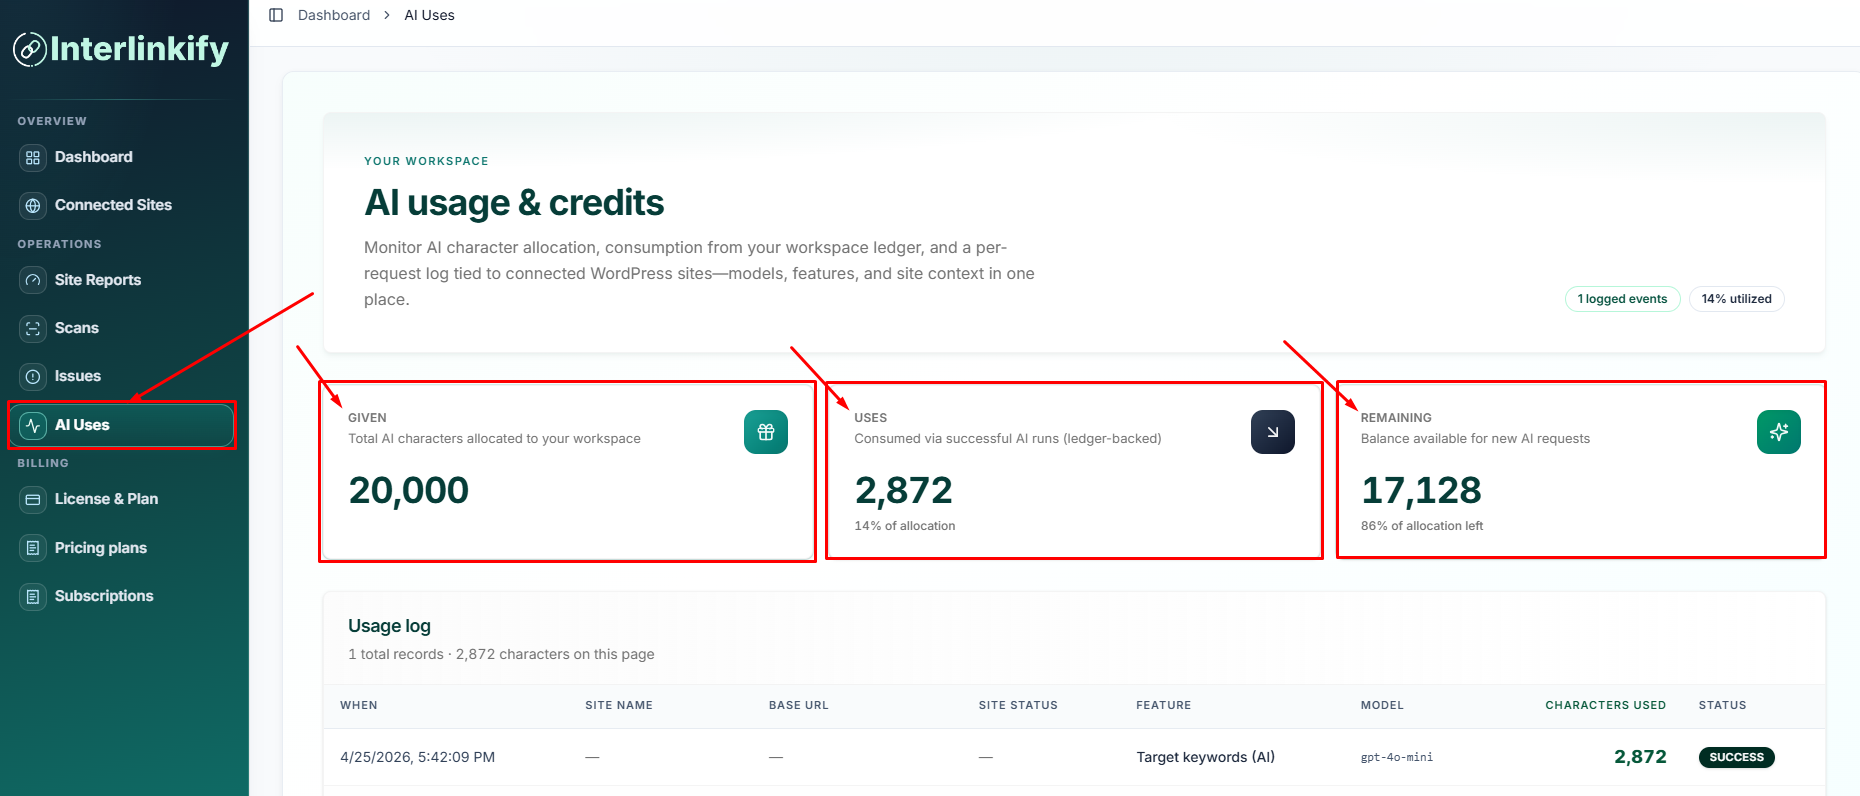The height and width of the screenshot is (796, 1860).
Task: Click the Usage log heading
Action: tap(389, 626)
